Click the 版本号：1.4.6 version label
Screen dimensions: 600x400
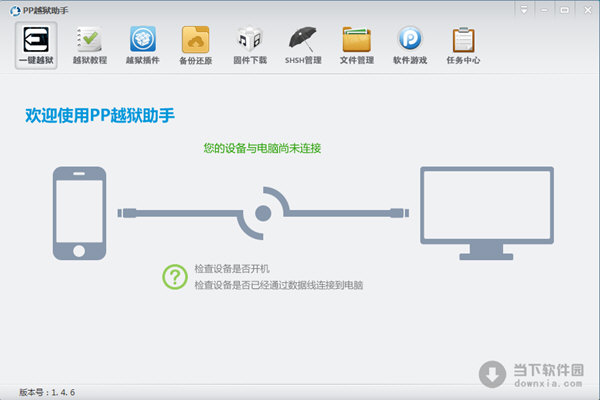click(47, 392)
